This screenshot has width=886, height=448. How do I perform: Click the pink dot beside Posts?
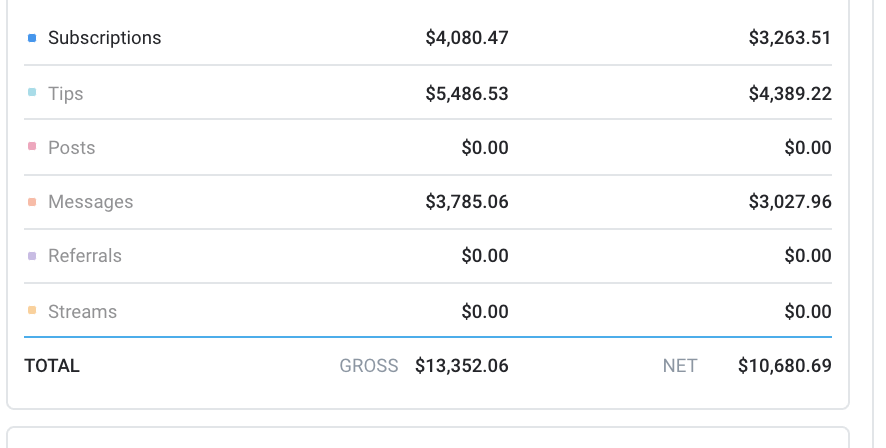pos(32,147)
